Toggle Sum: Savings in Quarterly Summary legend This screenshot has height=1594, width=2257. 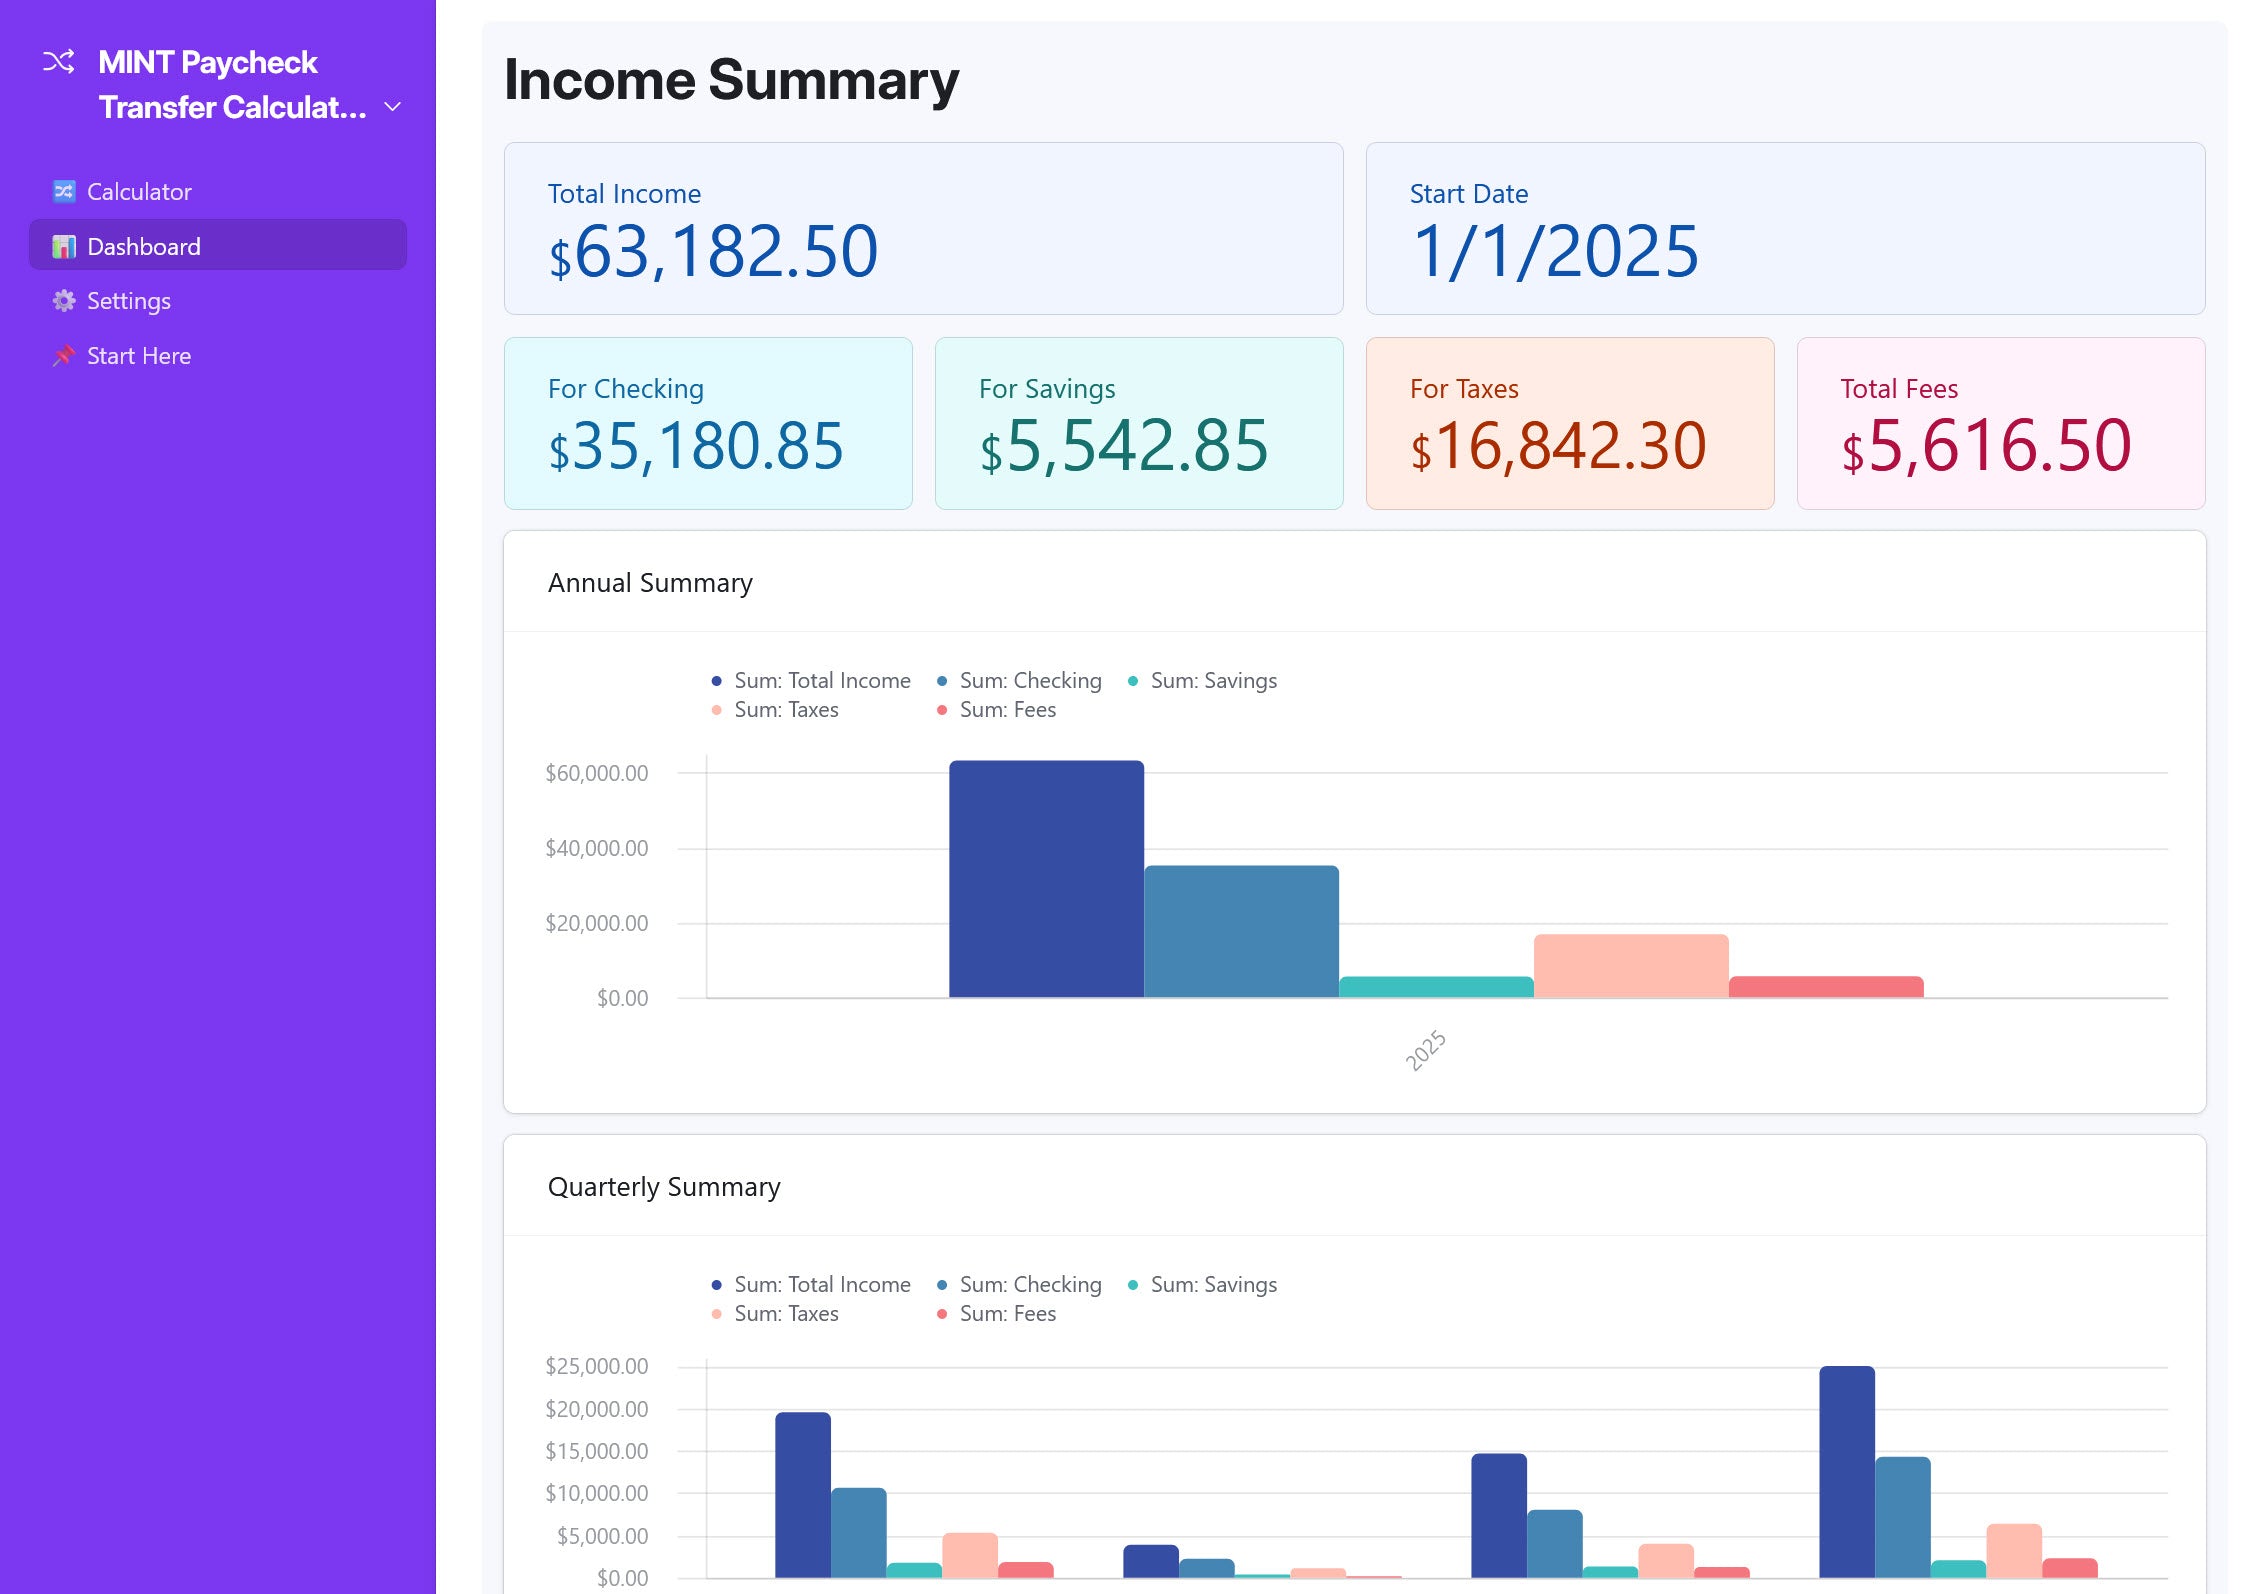tap(1212, 1285)
